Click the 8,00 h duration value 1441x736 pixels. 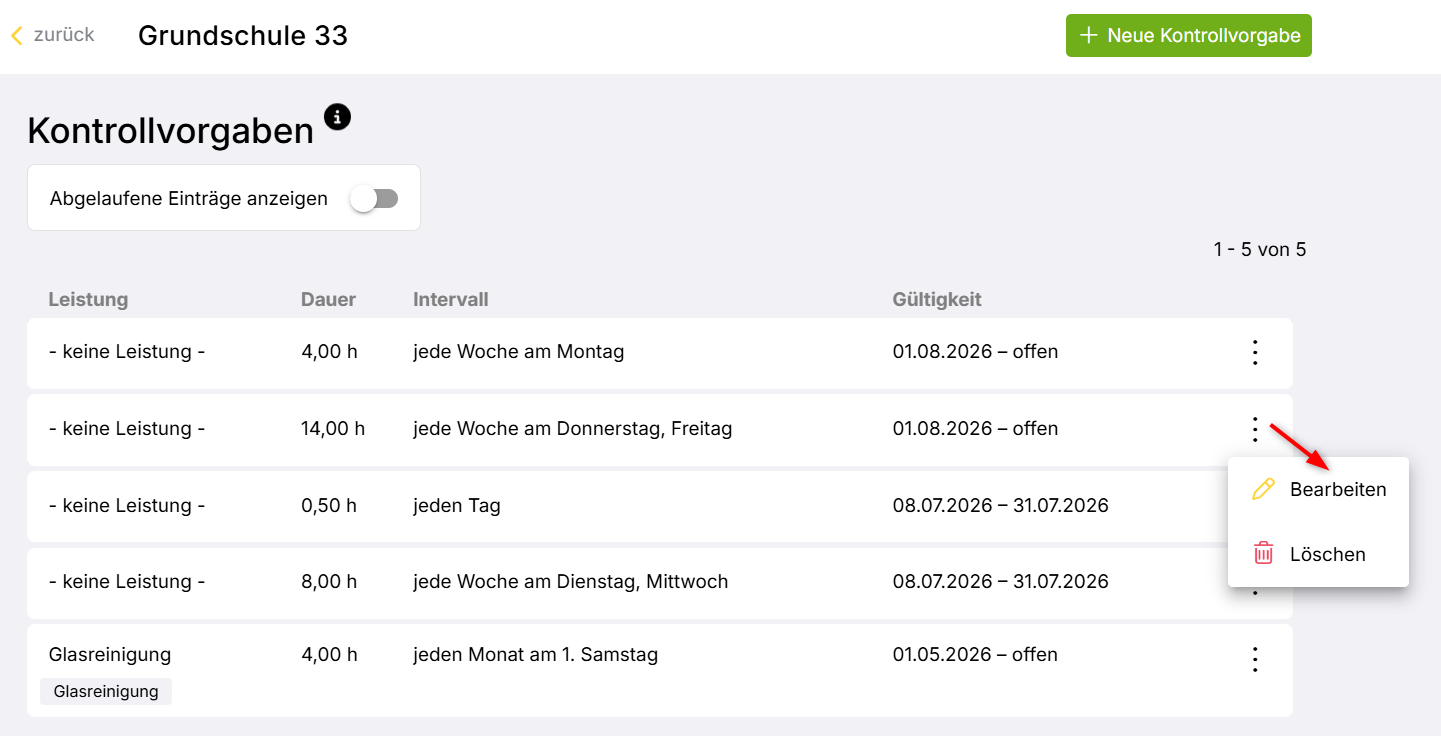329,582
